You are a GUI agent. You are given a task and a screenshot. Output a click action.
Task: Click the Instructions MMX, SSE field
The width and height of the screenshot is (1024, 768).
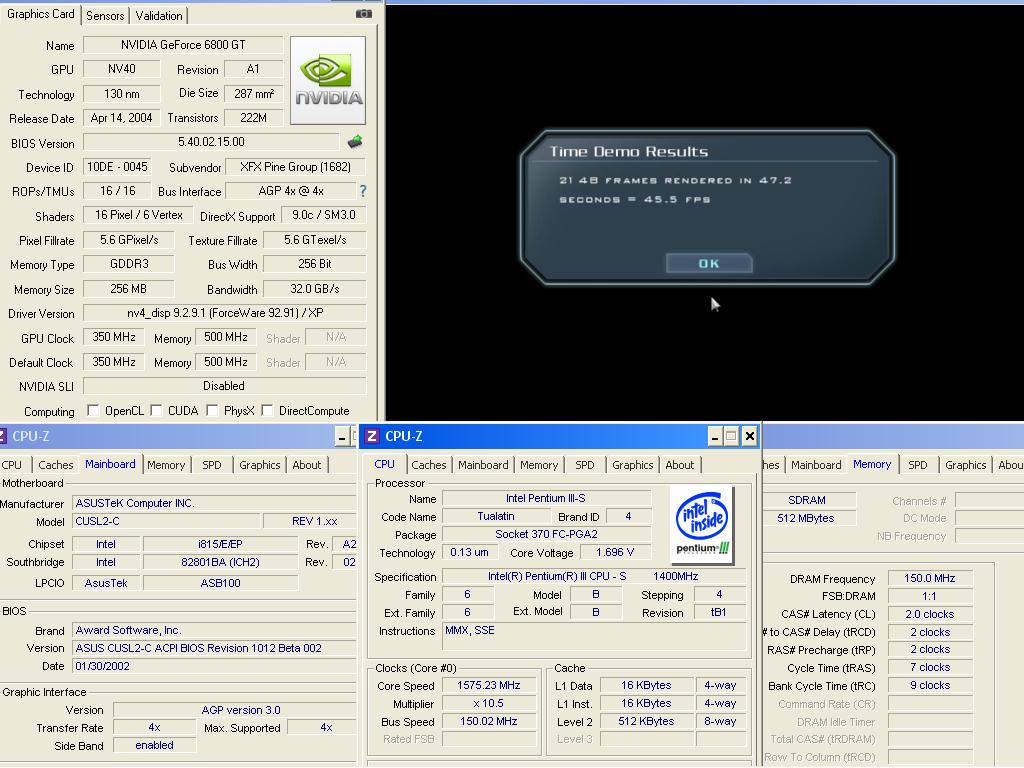tap(594, 636)
